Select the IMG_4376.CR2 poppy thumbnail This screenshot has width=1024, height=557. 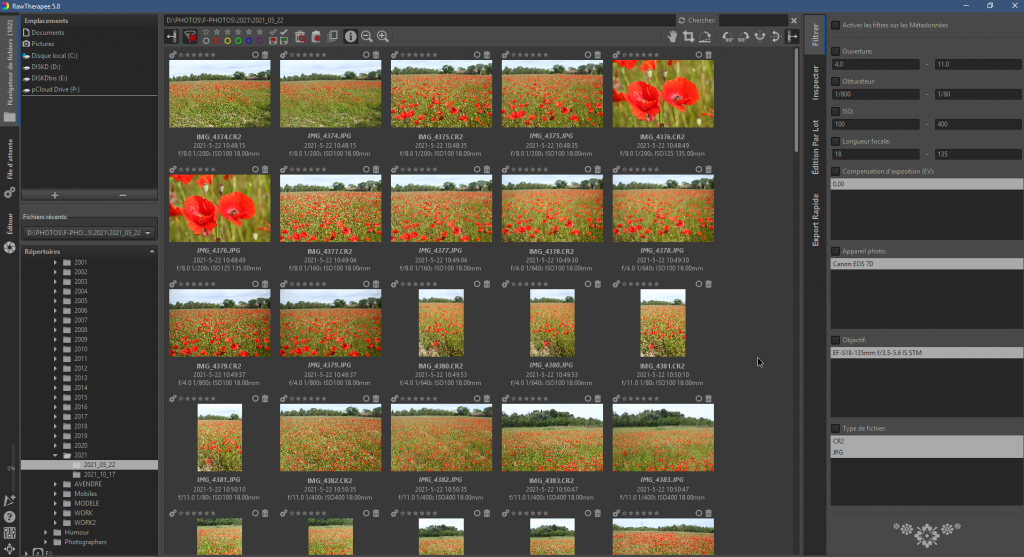(x=663, y=93)
